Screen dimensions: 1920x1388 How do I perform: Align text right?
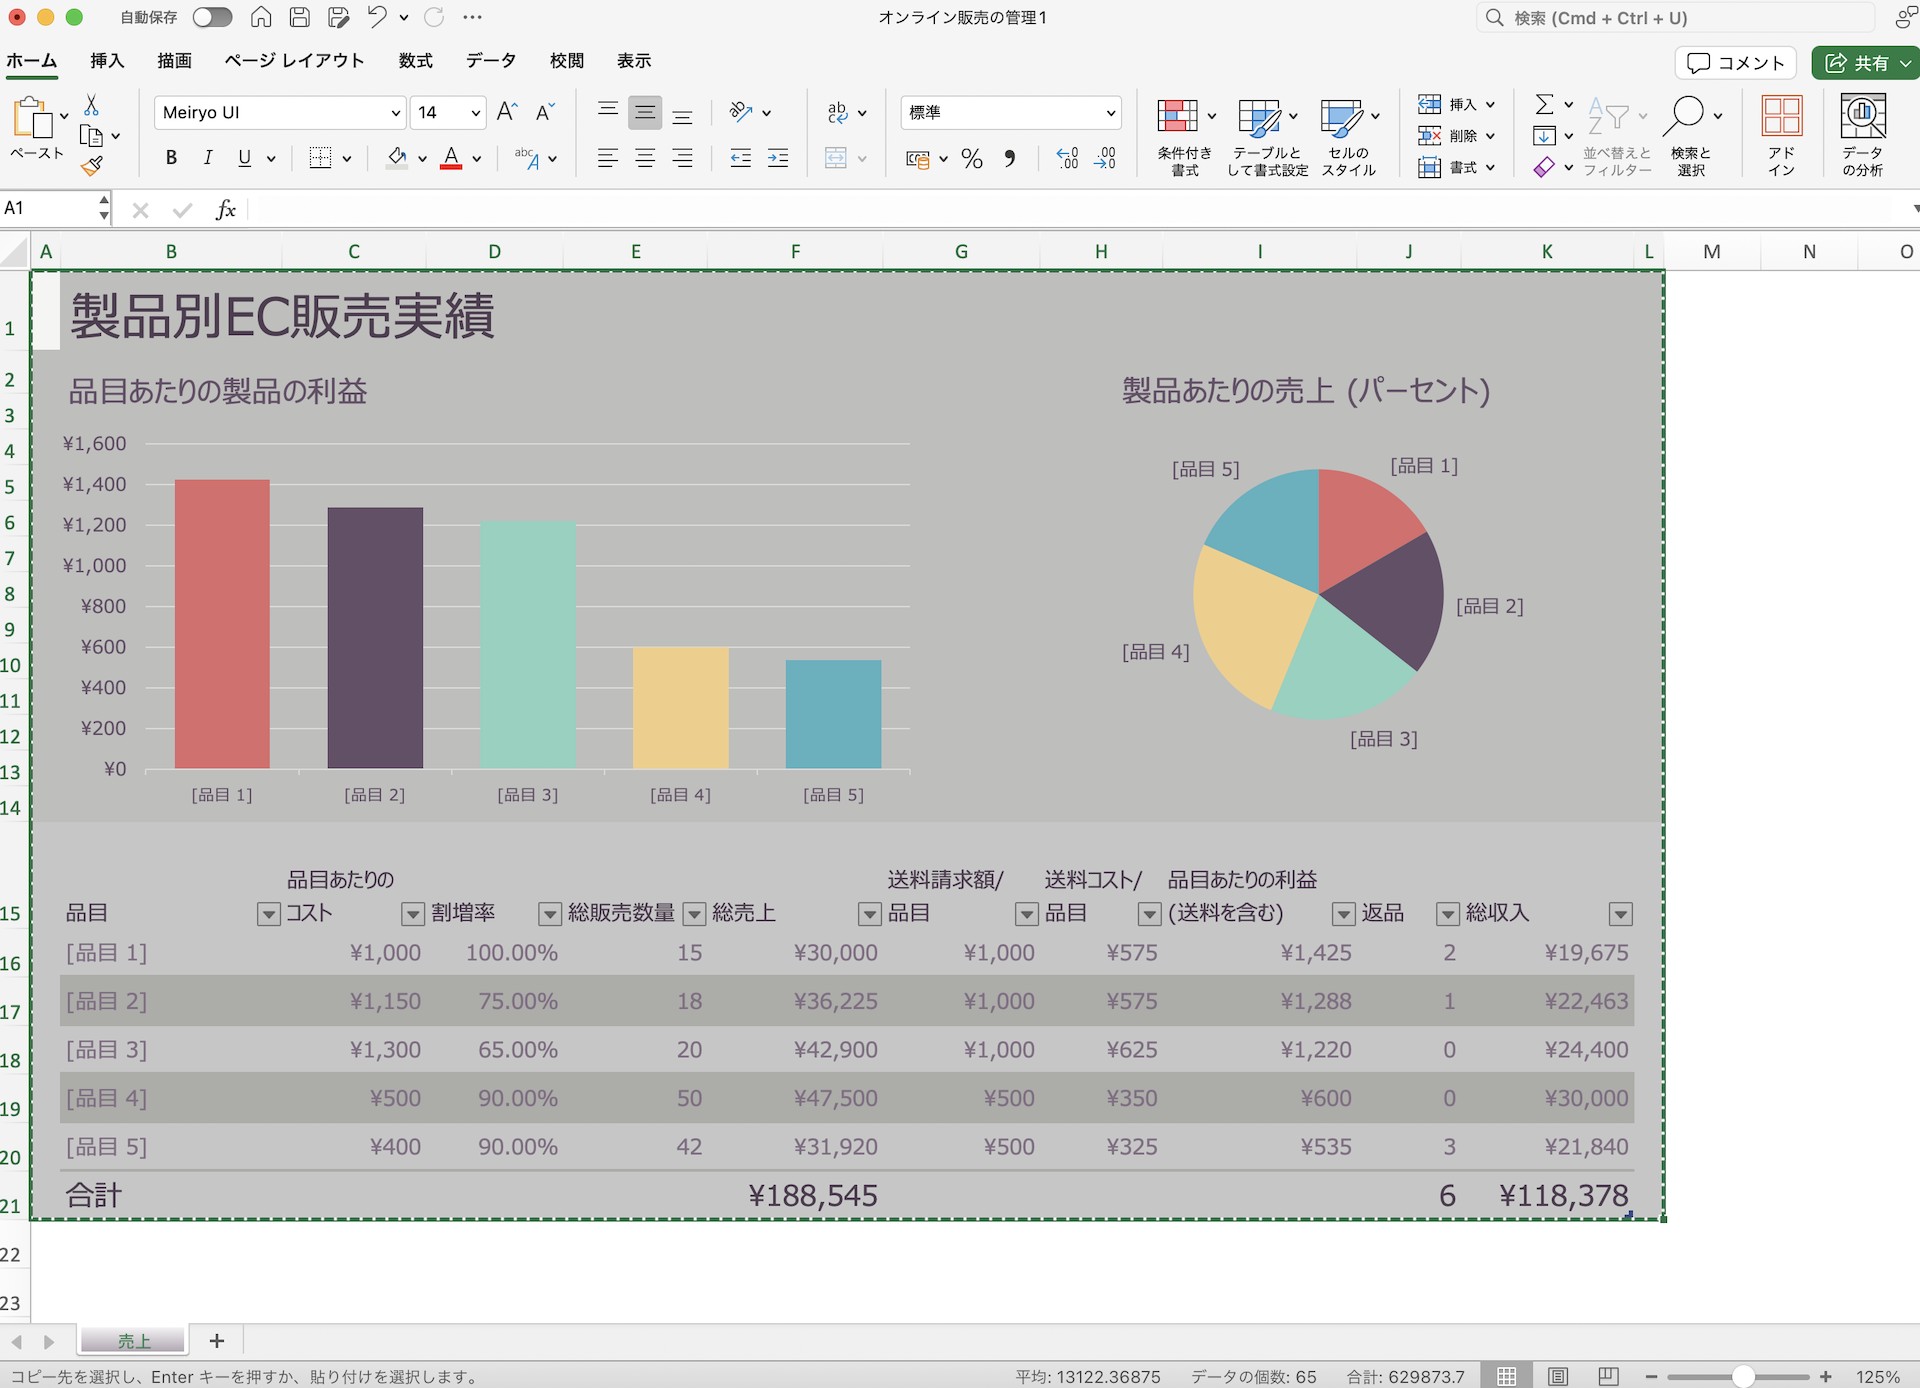coord(682,158)
